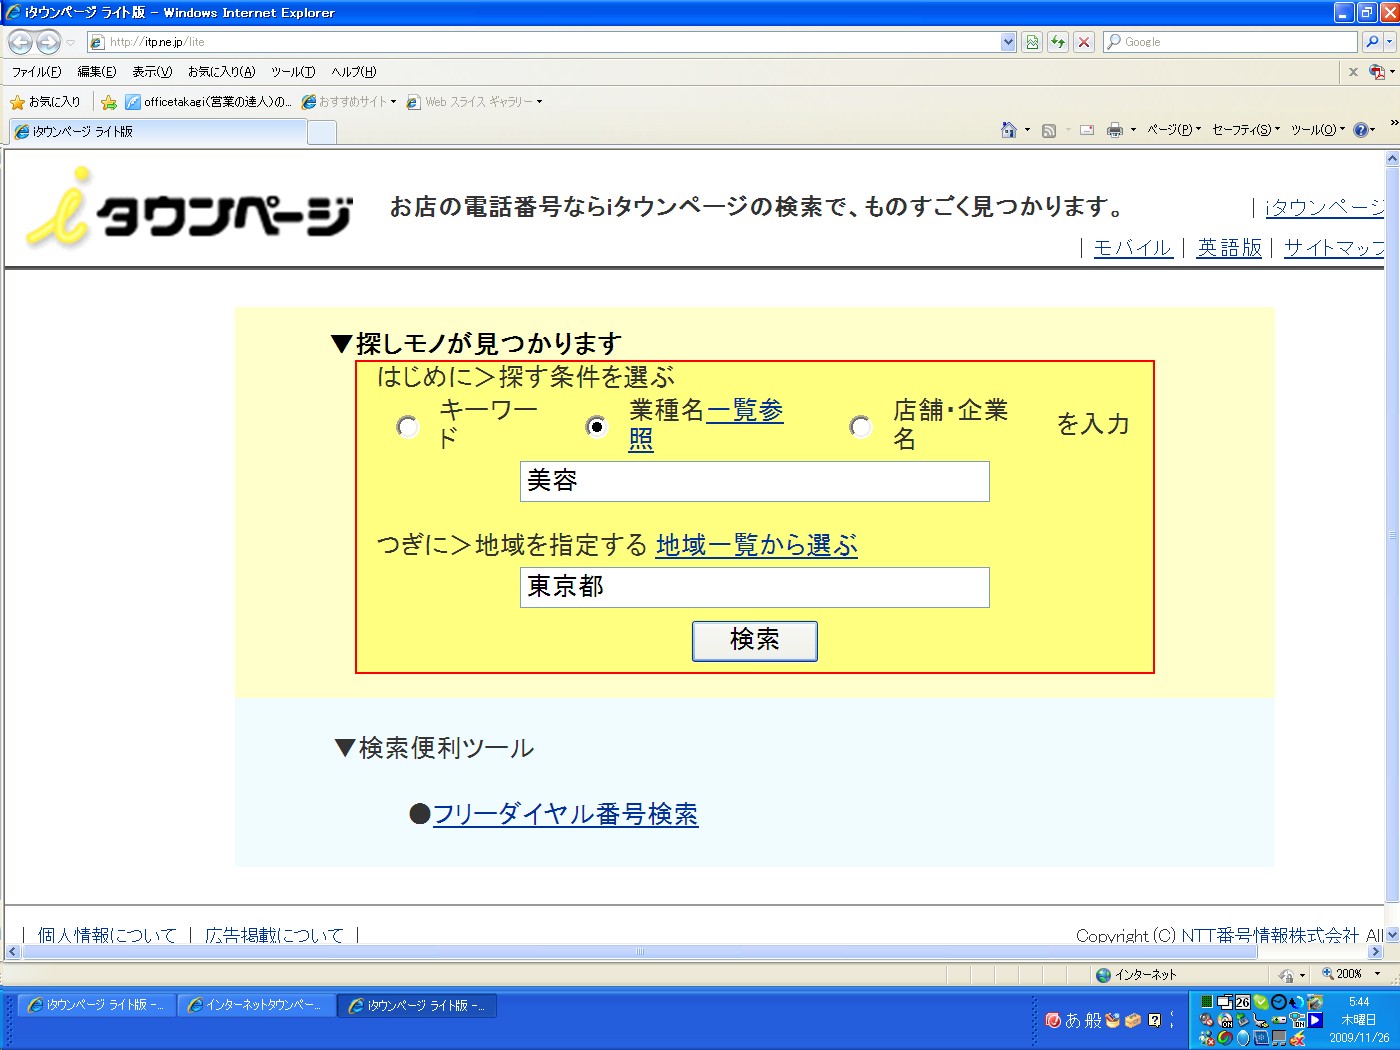
Task: Click the RSS feeds icon
Action: pyautogui.click(x=1049, y=130)
